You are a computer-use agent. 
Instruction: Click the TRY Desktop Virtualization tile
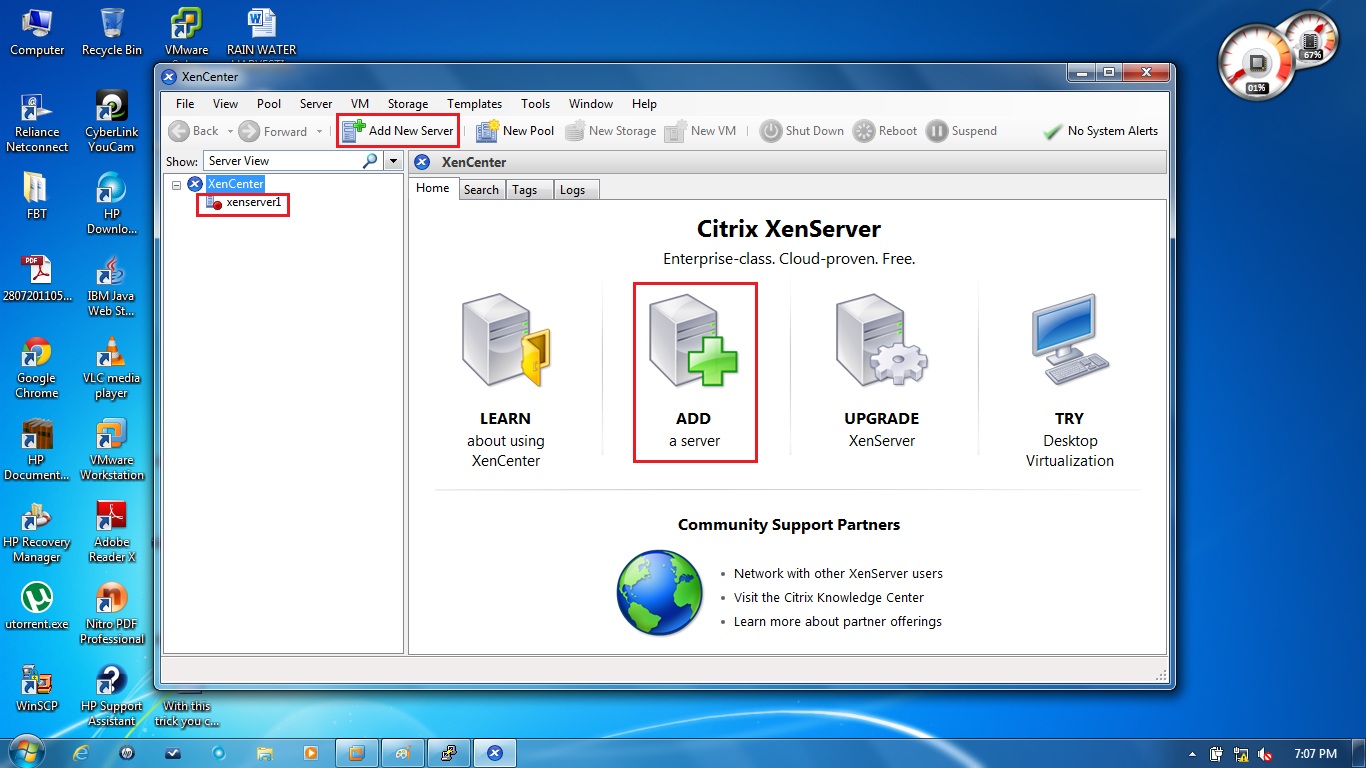(x=1070, y=382)
